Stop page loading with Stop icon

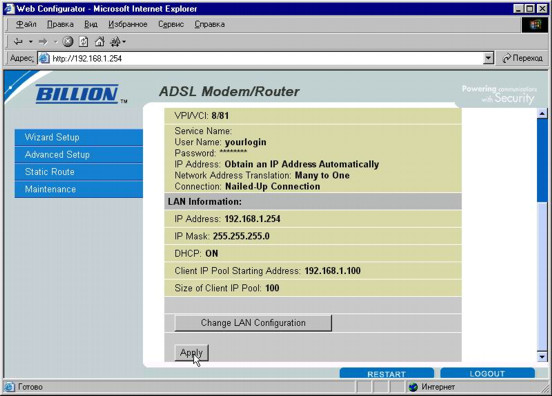(68, 42)
